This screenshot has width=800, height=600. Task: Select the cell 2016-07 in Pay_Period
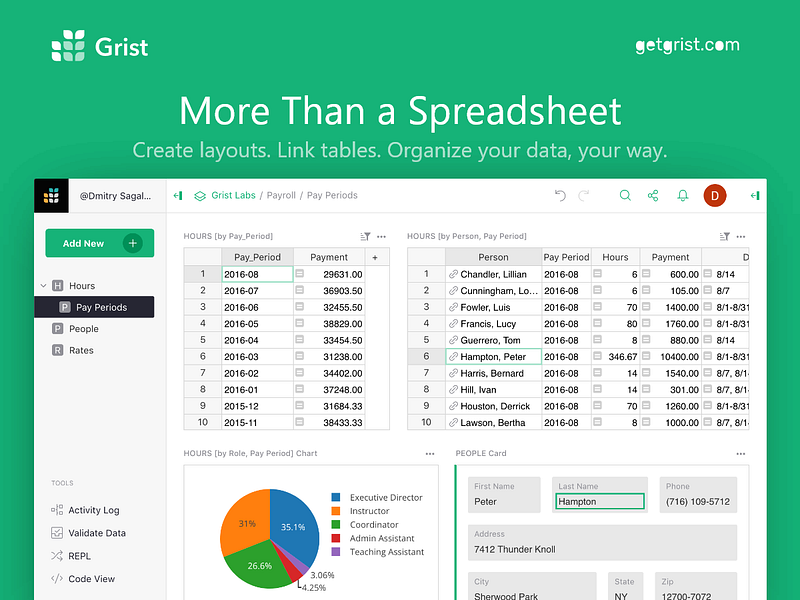(257, 291)
